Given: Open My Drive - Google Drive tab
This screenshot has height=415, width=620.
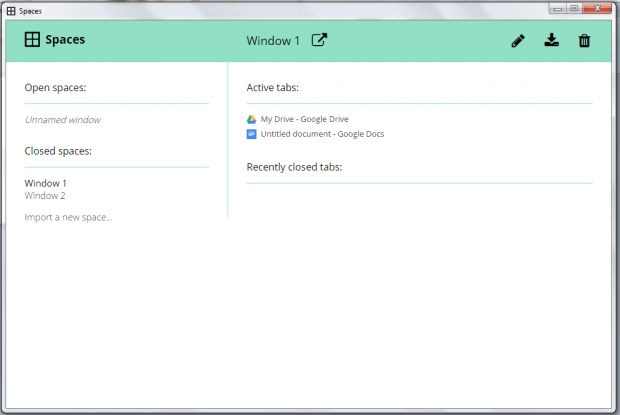Looking at the screenshot, I should tap(304, 119).
